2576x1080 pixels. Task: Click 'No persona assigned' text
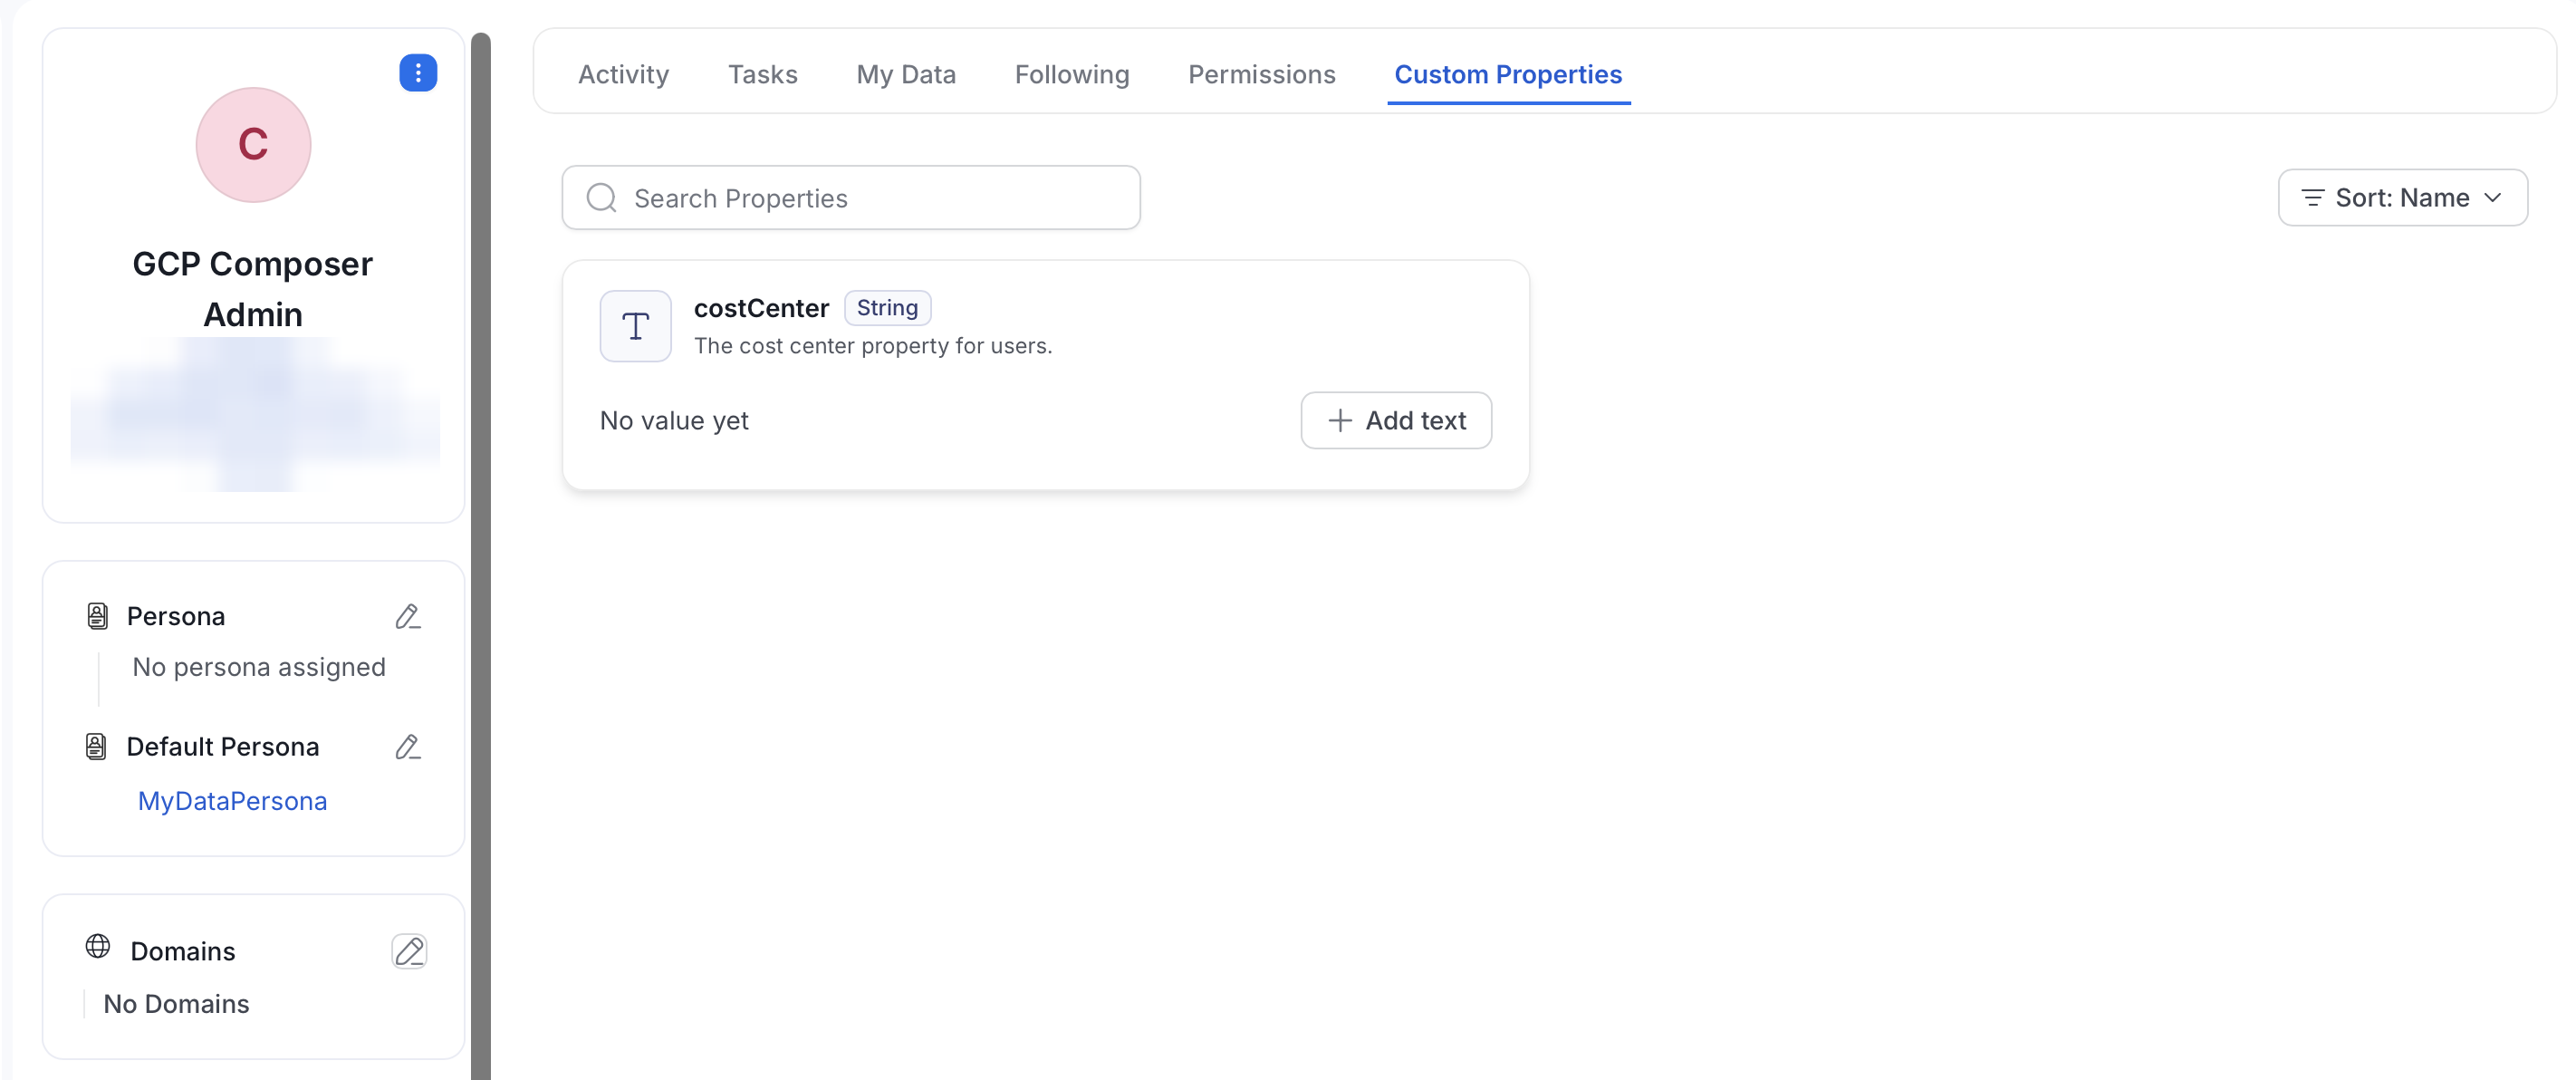pos(259,667)
